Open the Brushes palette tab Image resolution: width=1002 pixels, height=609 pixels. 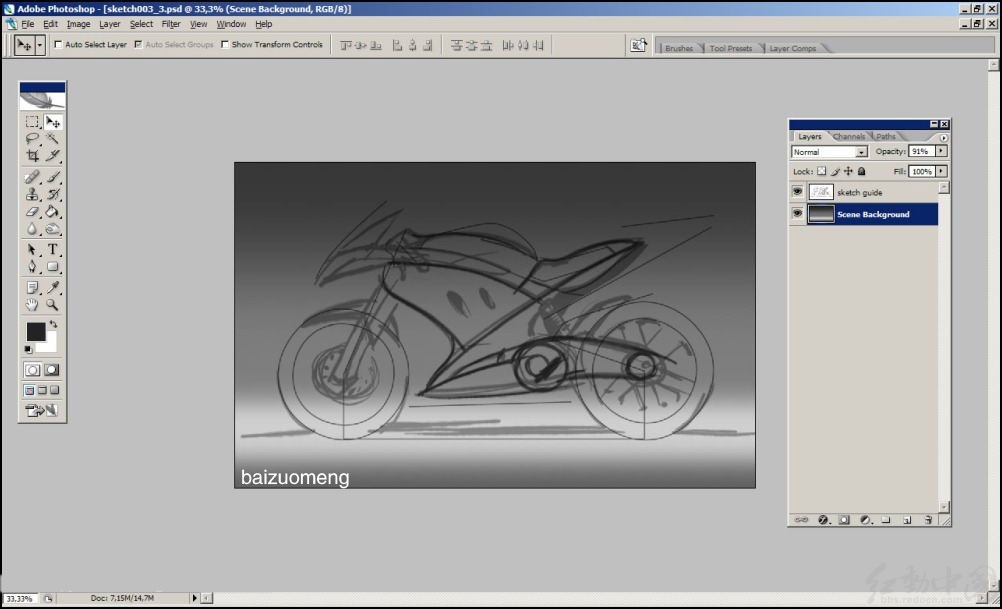(678, 48)
